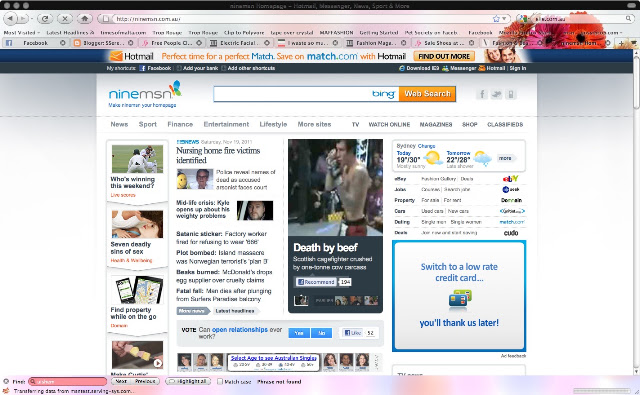Switch to the Sale Shoes tab
Screen dimensions: 640x395
[444, 43]
